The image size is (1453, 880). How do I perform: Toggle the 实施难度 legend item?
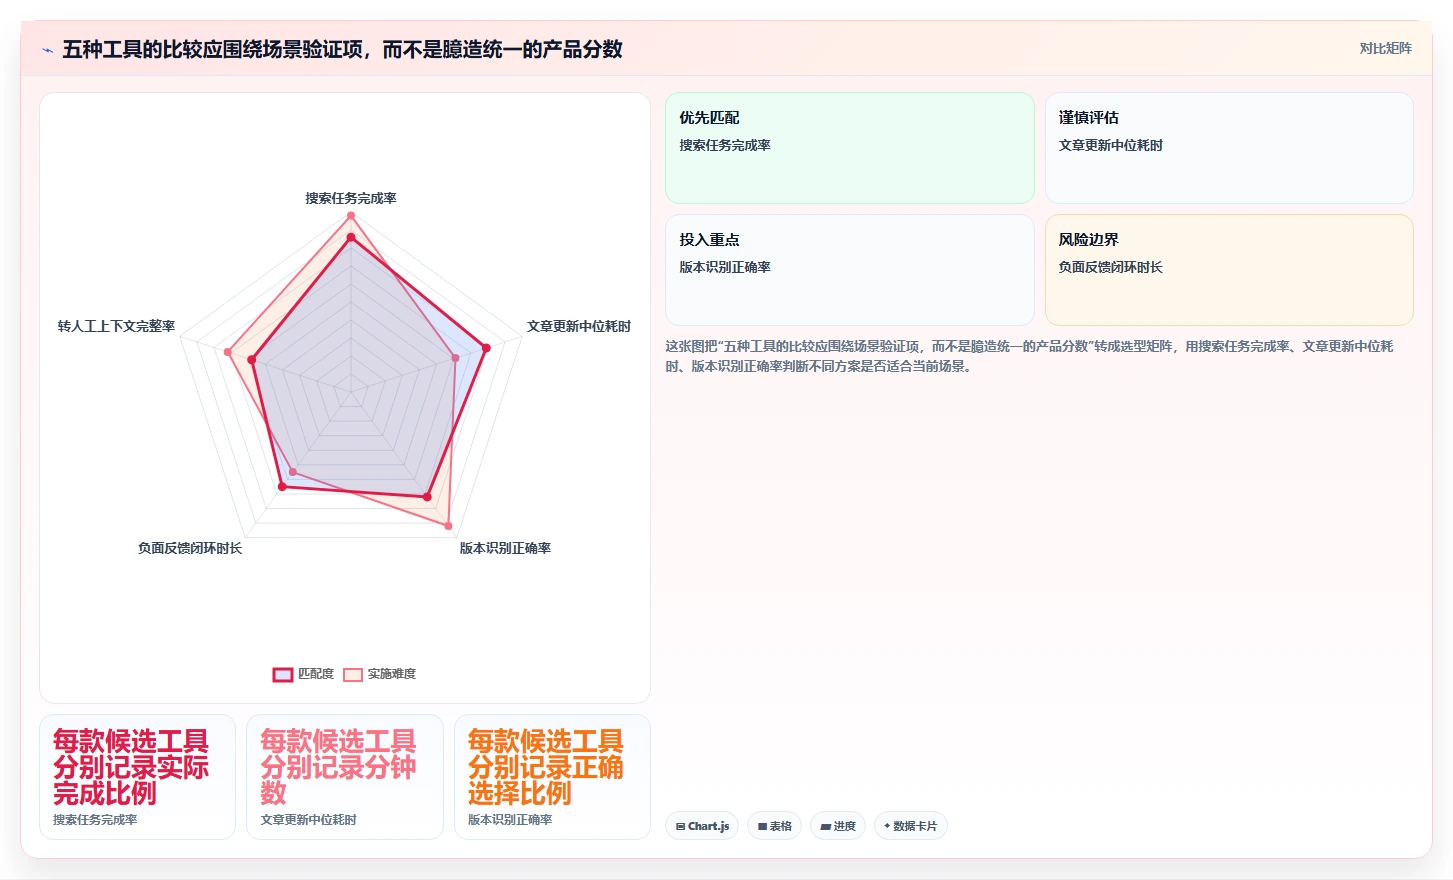380,674
